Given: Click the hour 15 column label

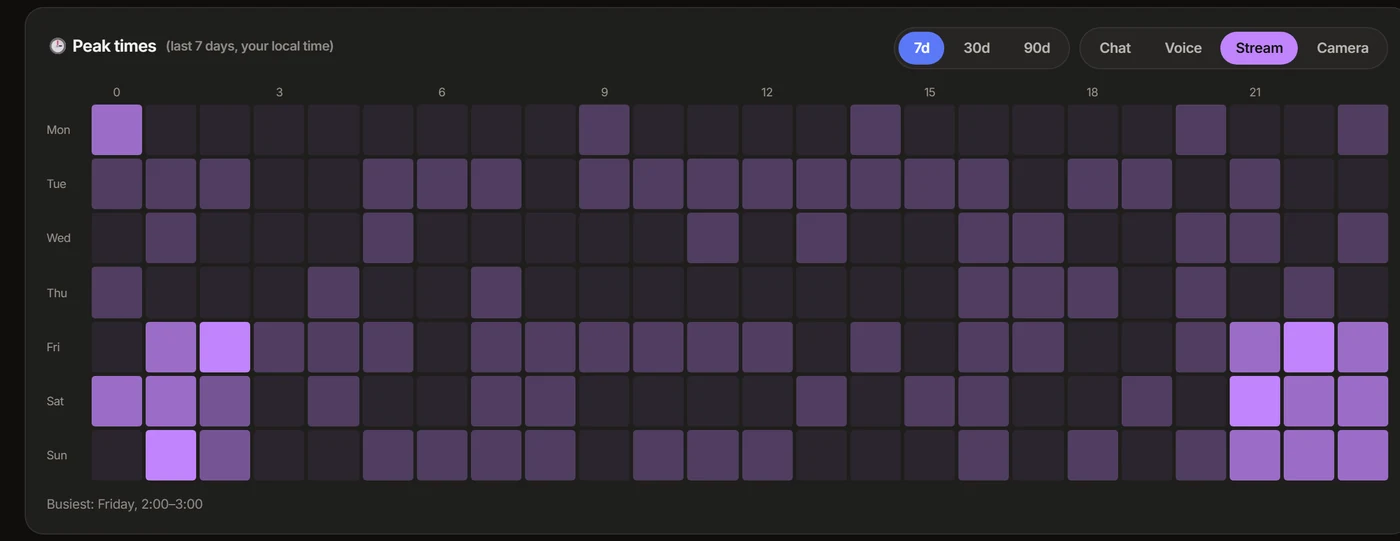Looking at the screenshot, I should pos(930,92).
